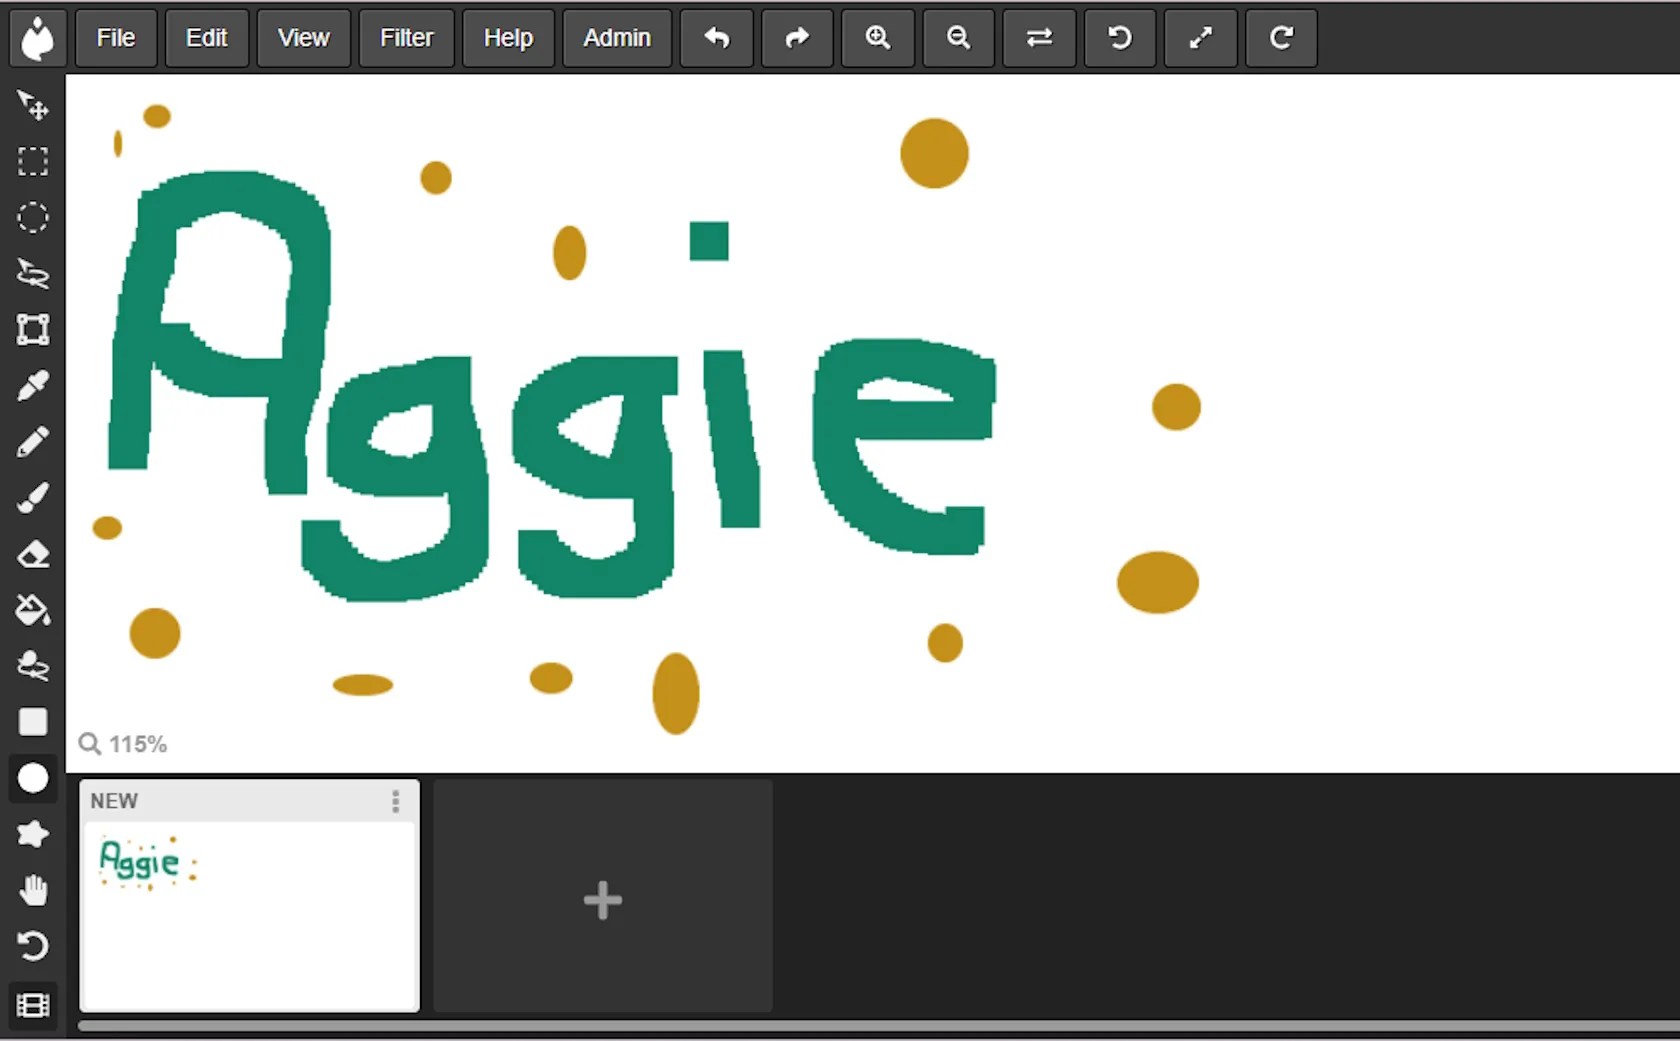This screenshot has width=1680, height=1041.
Task: Zoom in on the canvas
Action: [x=877, y=38]
